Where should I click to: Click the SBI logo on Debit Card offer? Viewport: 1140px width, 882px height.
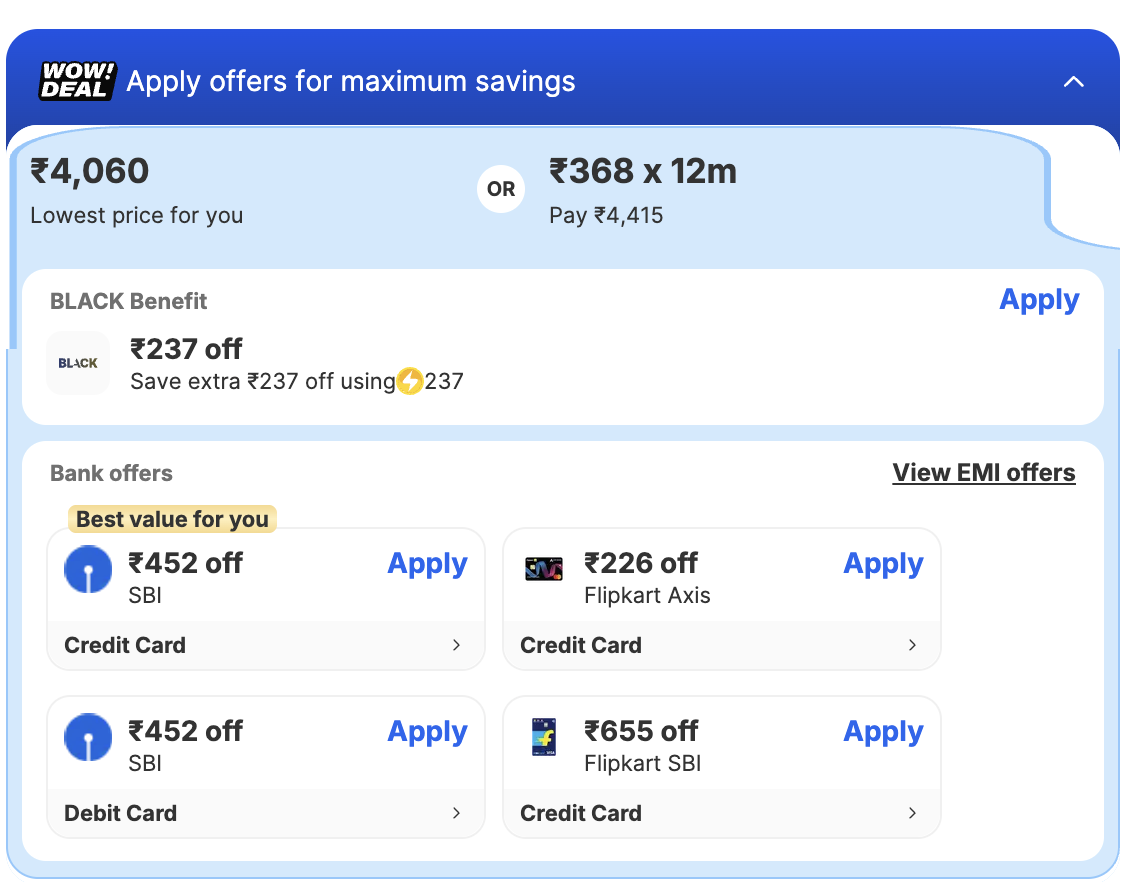click(88, 739)
